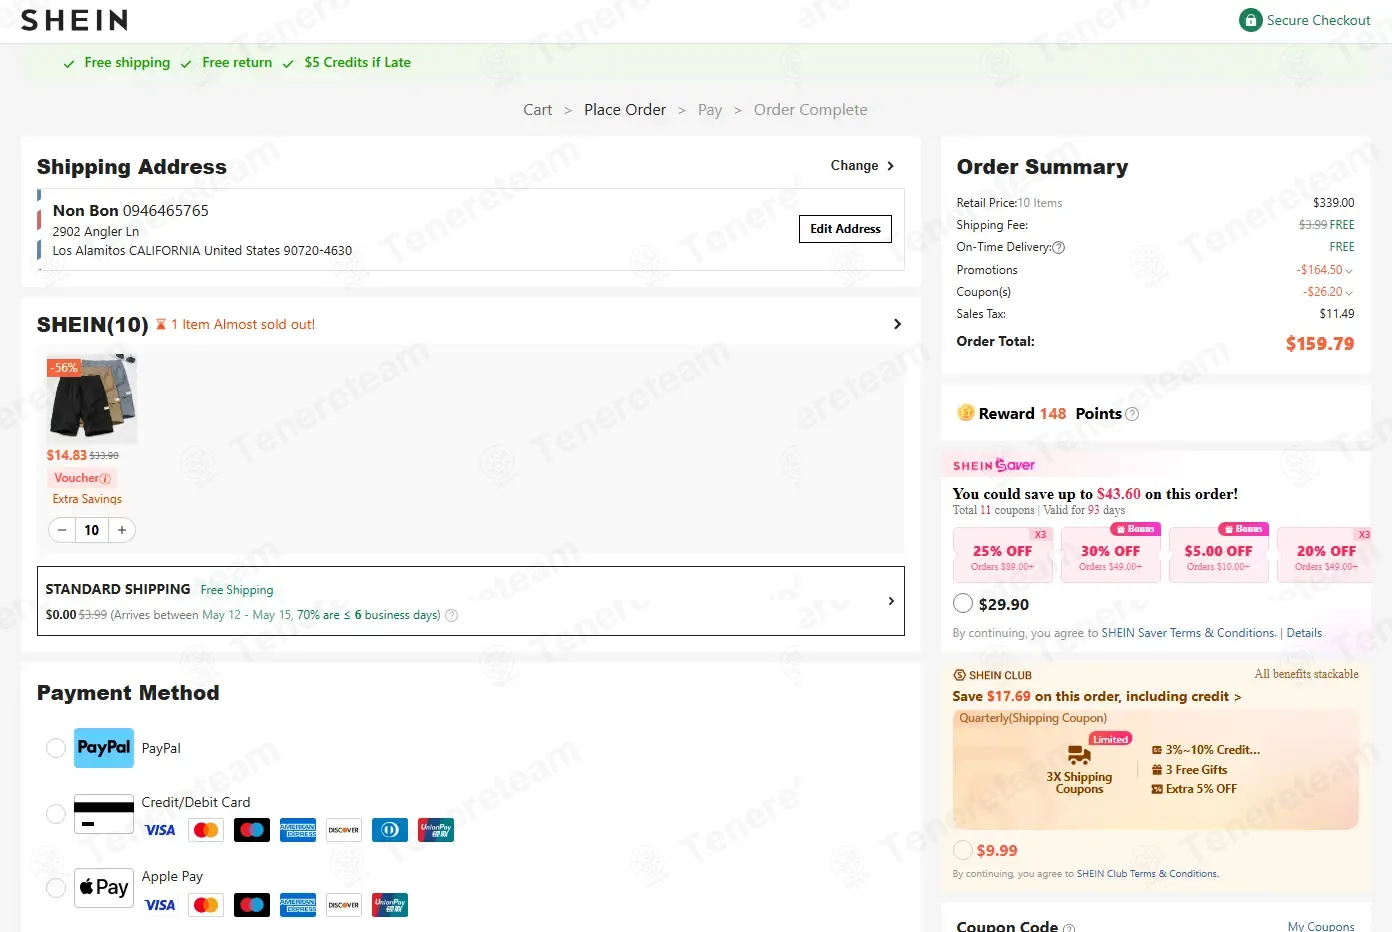
Task: Expand the Promotions discount details
Action: point(1349,271)
